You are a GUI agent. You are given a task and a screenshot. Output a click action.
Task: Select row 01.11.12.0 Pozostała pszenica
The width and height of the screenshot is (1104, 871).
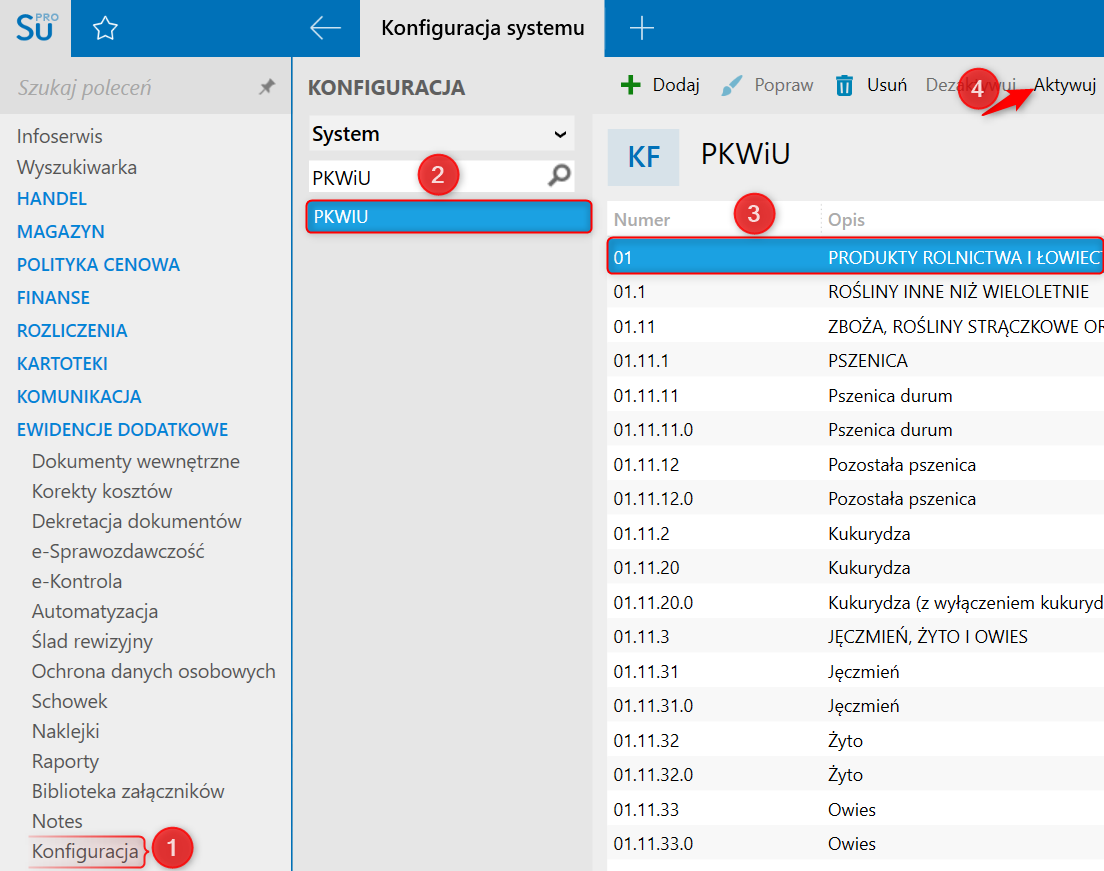click(855, 499)
